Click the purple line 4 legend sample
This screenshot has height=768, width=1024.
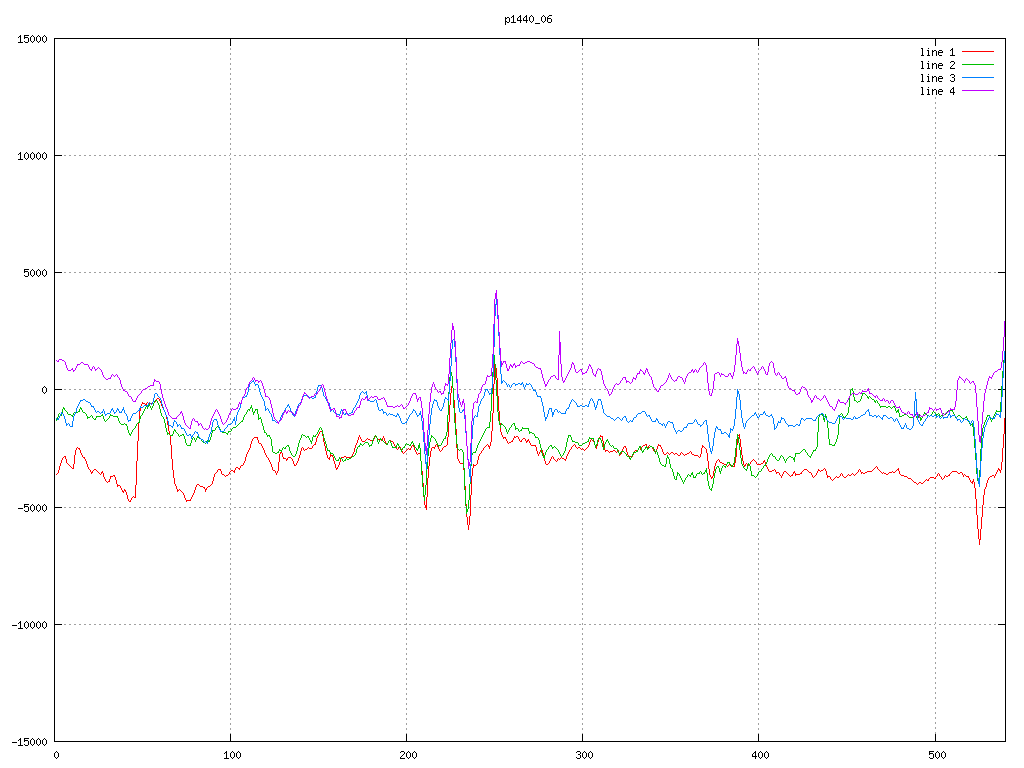(x=978, y=91)
